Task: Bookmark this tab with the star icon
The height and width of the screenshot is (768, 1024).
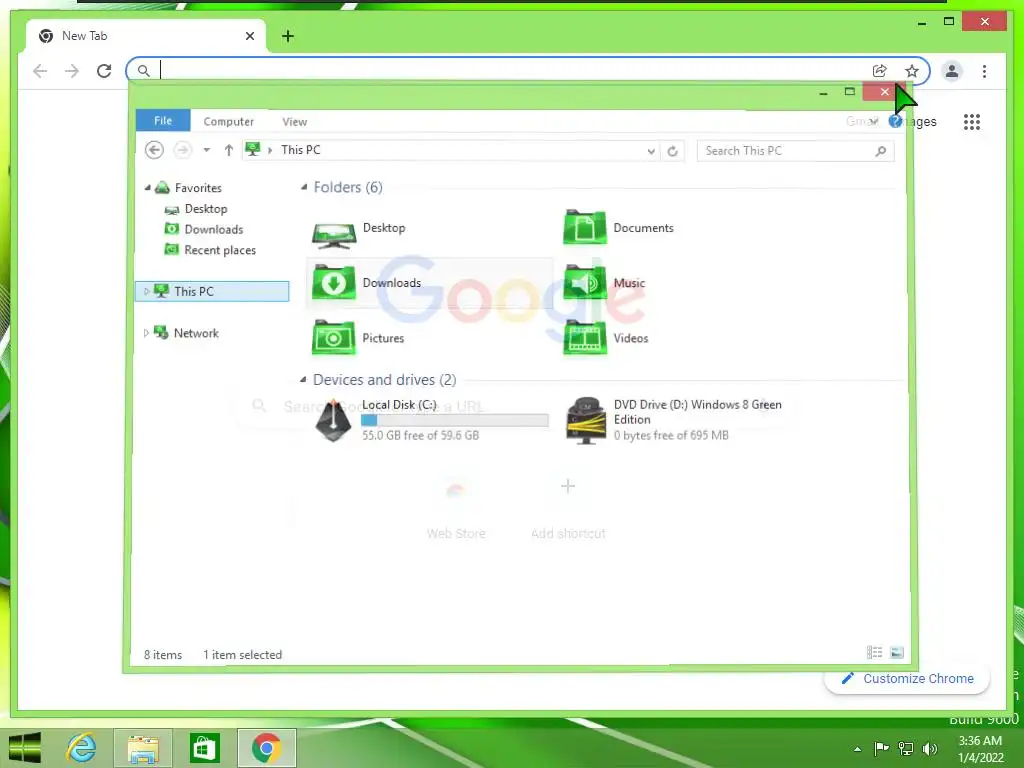Action: pos(912,71)
